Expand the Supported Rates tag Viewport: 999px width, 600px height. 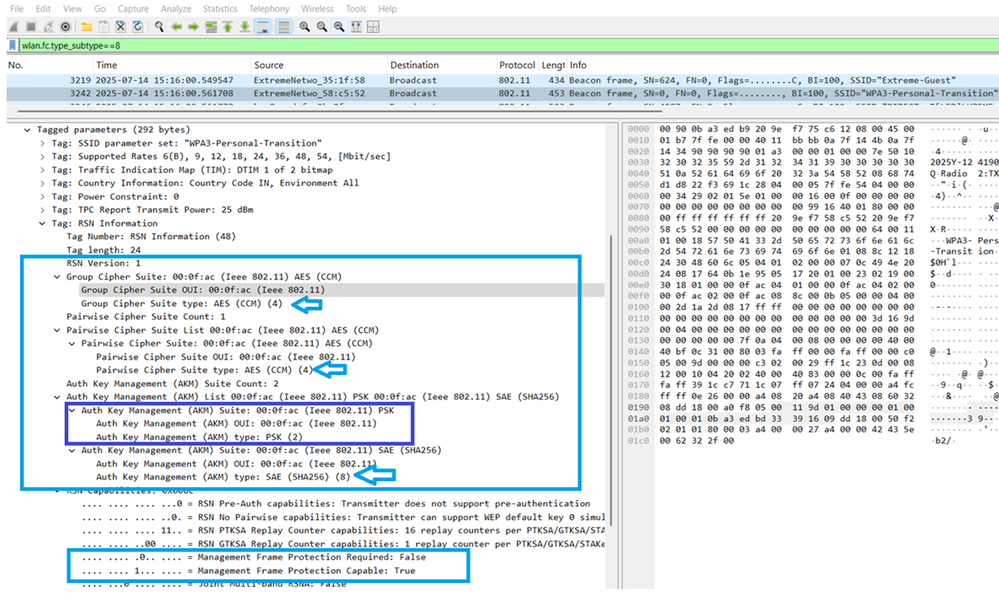(x=42, y=157)
